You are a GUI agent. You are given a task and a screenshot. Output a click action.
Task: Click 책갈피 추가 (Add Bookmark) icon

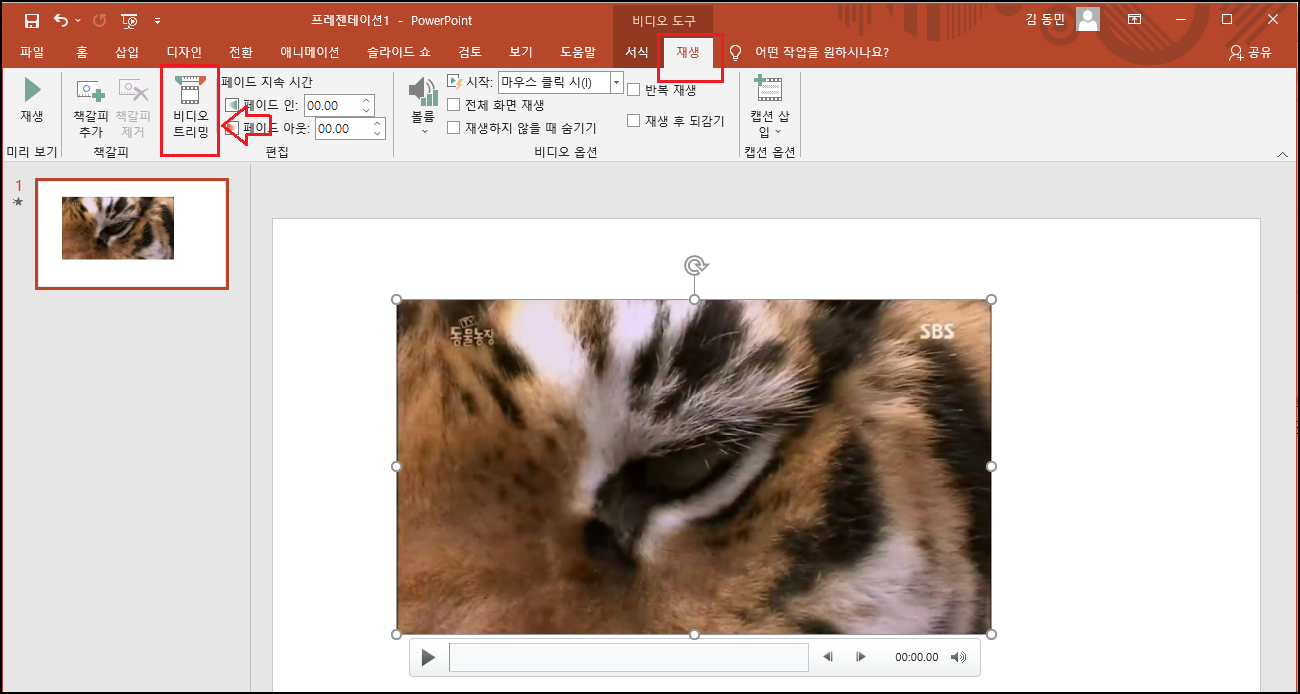[x=91, y=93]
